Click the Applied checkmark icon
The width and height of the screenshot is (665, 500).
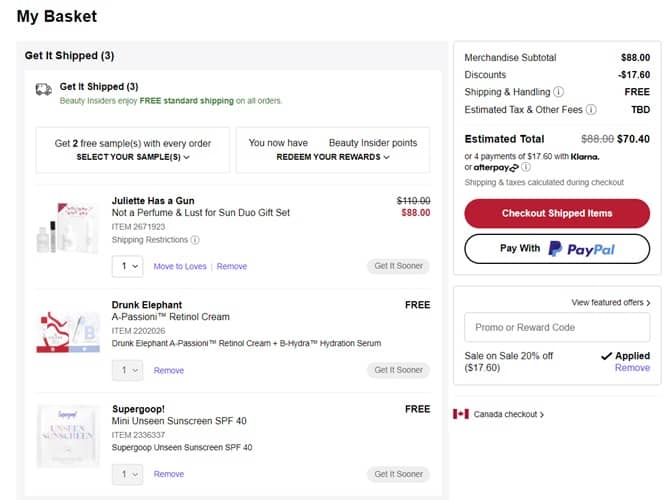(606, 356)
